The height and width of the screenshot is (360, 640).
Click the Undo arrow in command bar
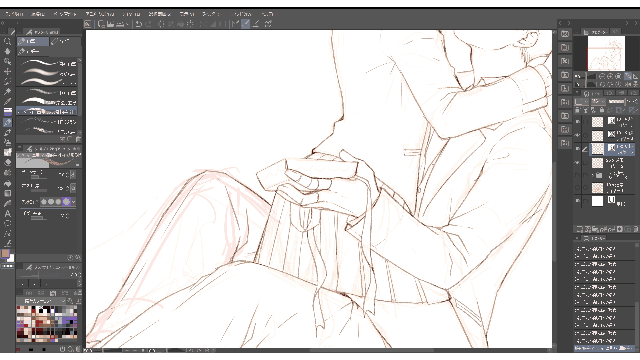coord(139,24)
